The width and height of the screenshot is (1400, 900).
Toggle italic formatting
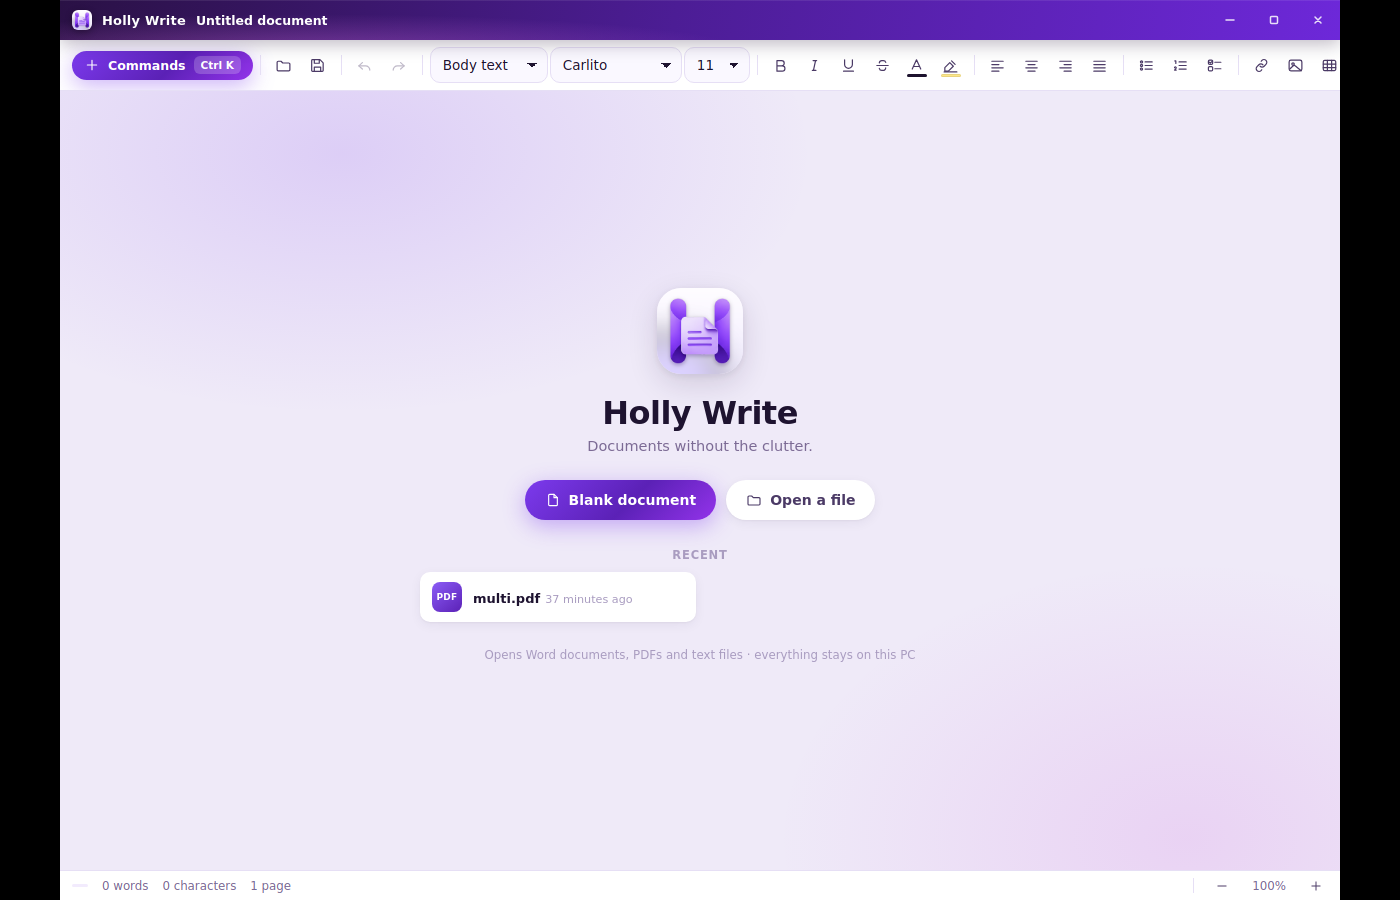click(x=814, y=66)
